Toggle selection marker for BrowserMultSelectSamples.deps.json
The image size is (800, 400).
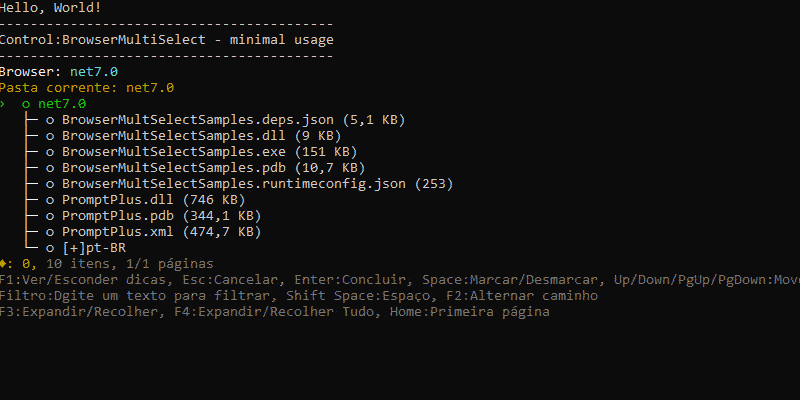(x=50, y=120)
